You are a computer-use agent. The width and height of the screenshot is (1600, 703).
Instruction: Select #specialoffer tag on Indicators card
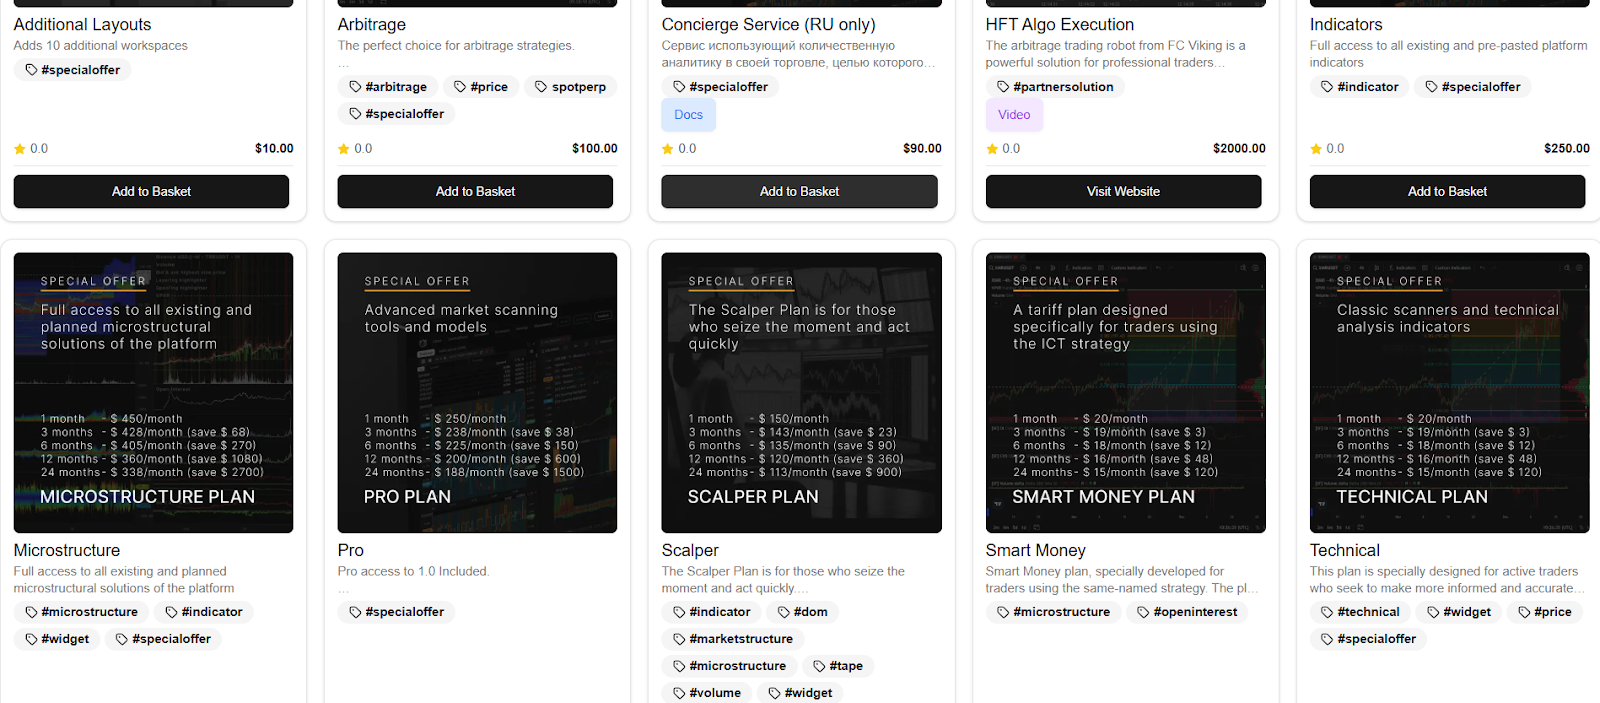[x=1472, y=87]
